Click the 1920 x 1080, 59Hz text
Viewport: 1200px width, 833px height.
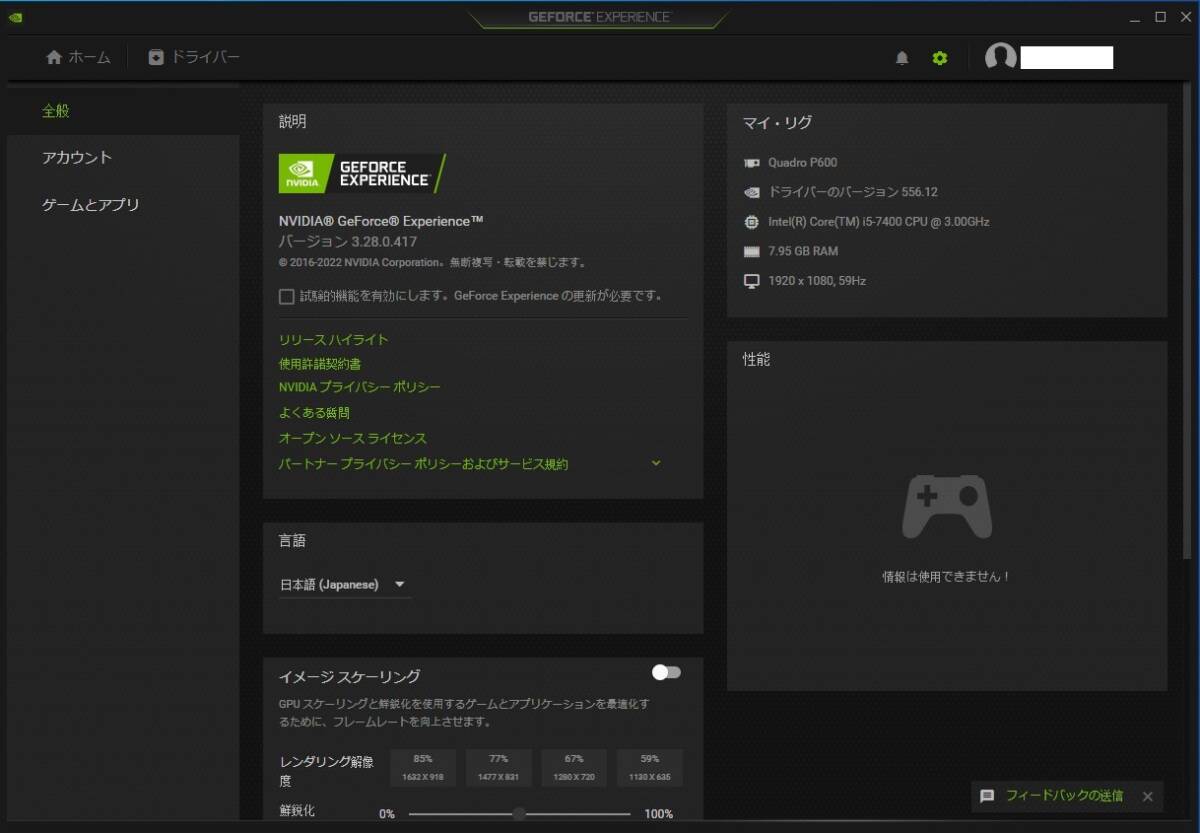click(x=817, y=281)
